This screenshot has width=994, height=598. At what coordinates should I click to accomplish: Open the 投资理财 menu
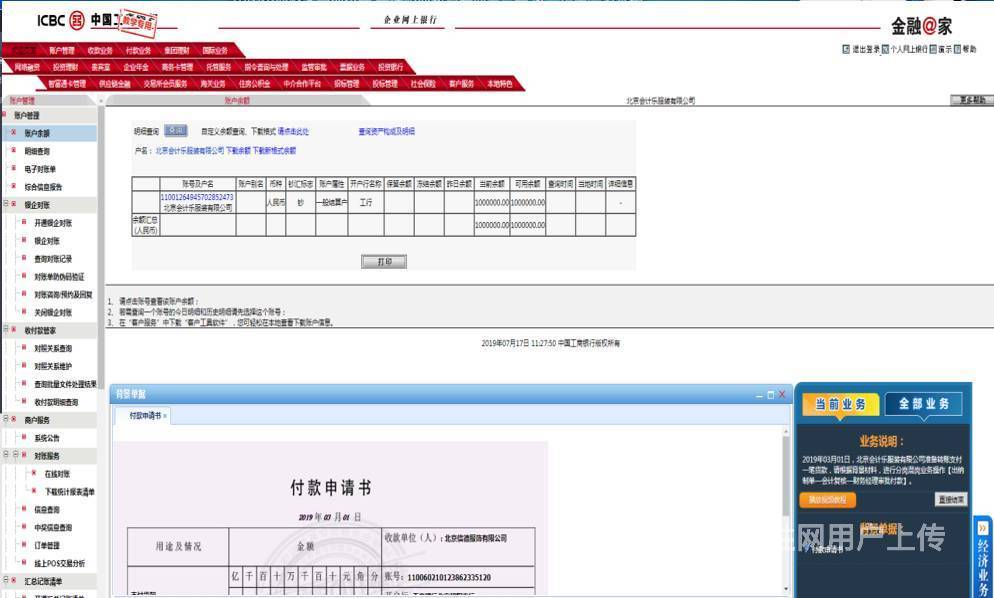point(65,67)
